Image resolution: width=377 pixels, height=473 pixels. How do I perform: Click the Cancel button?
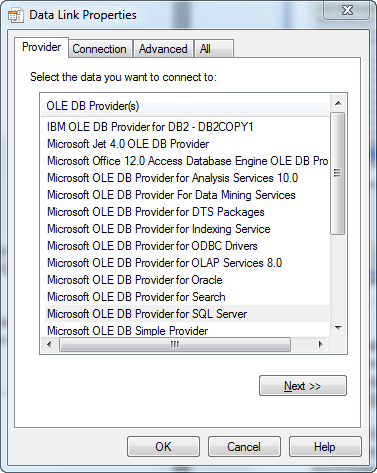(x=244, y=447)
